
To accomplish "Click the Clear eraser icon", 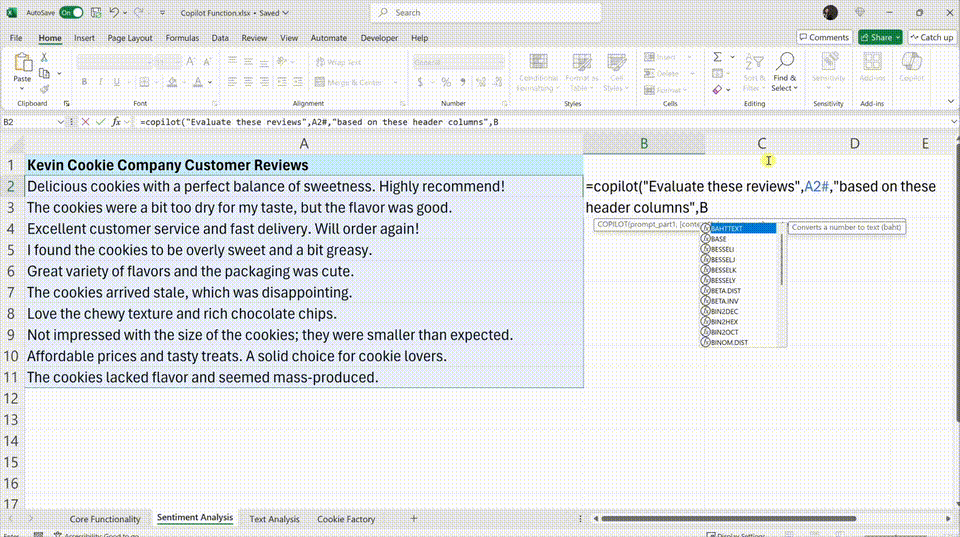I will (x=718, y=90).
